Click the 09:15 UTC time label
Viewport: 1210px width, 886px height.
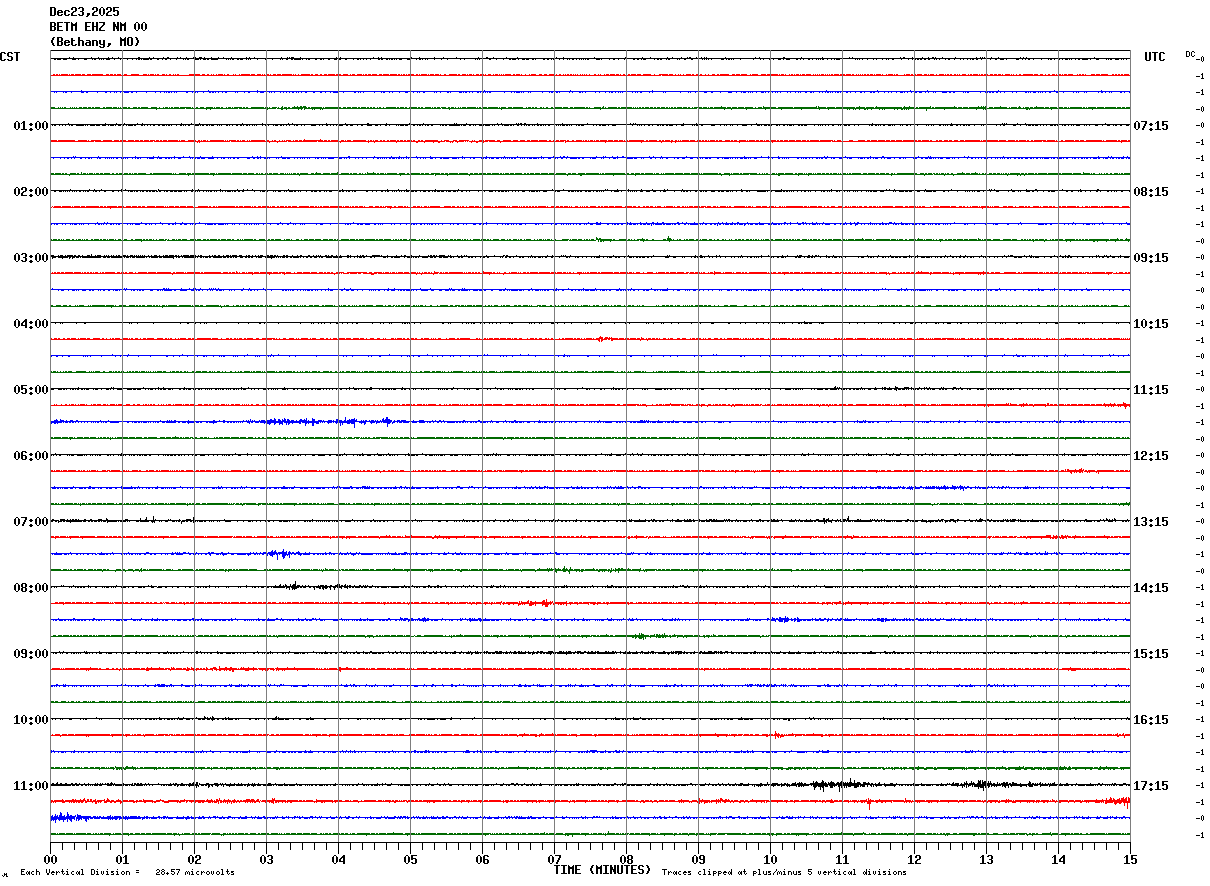pos(1150,258)
